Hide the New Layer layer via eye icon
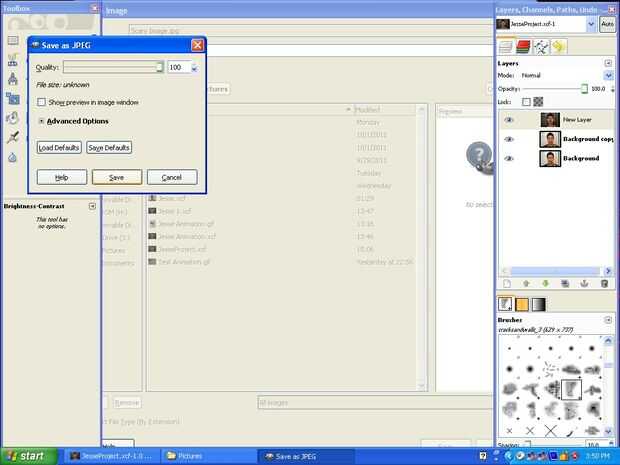The height and width of the screenshot is (465, 620). click(509, 120)
